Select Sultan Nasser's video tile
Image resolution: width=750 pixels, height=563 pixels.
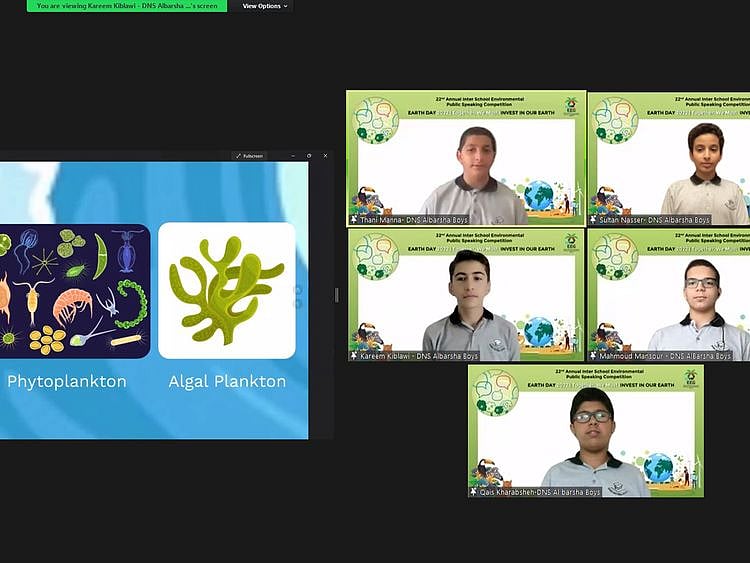pyautogui.click(x=669, y=158)
